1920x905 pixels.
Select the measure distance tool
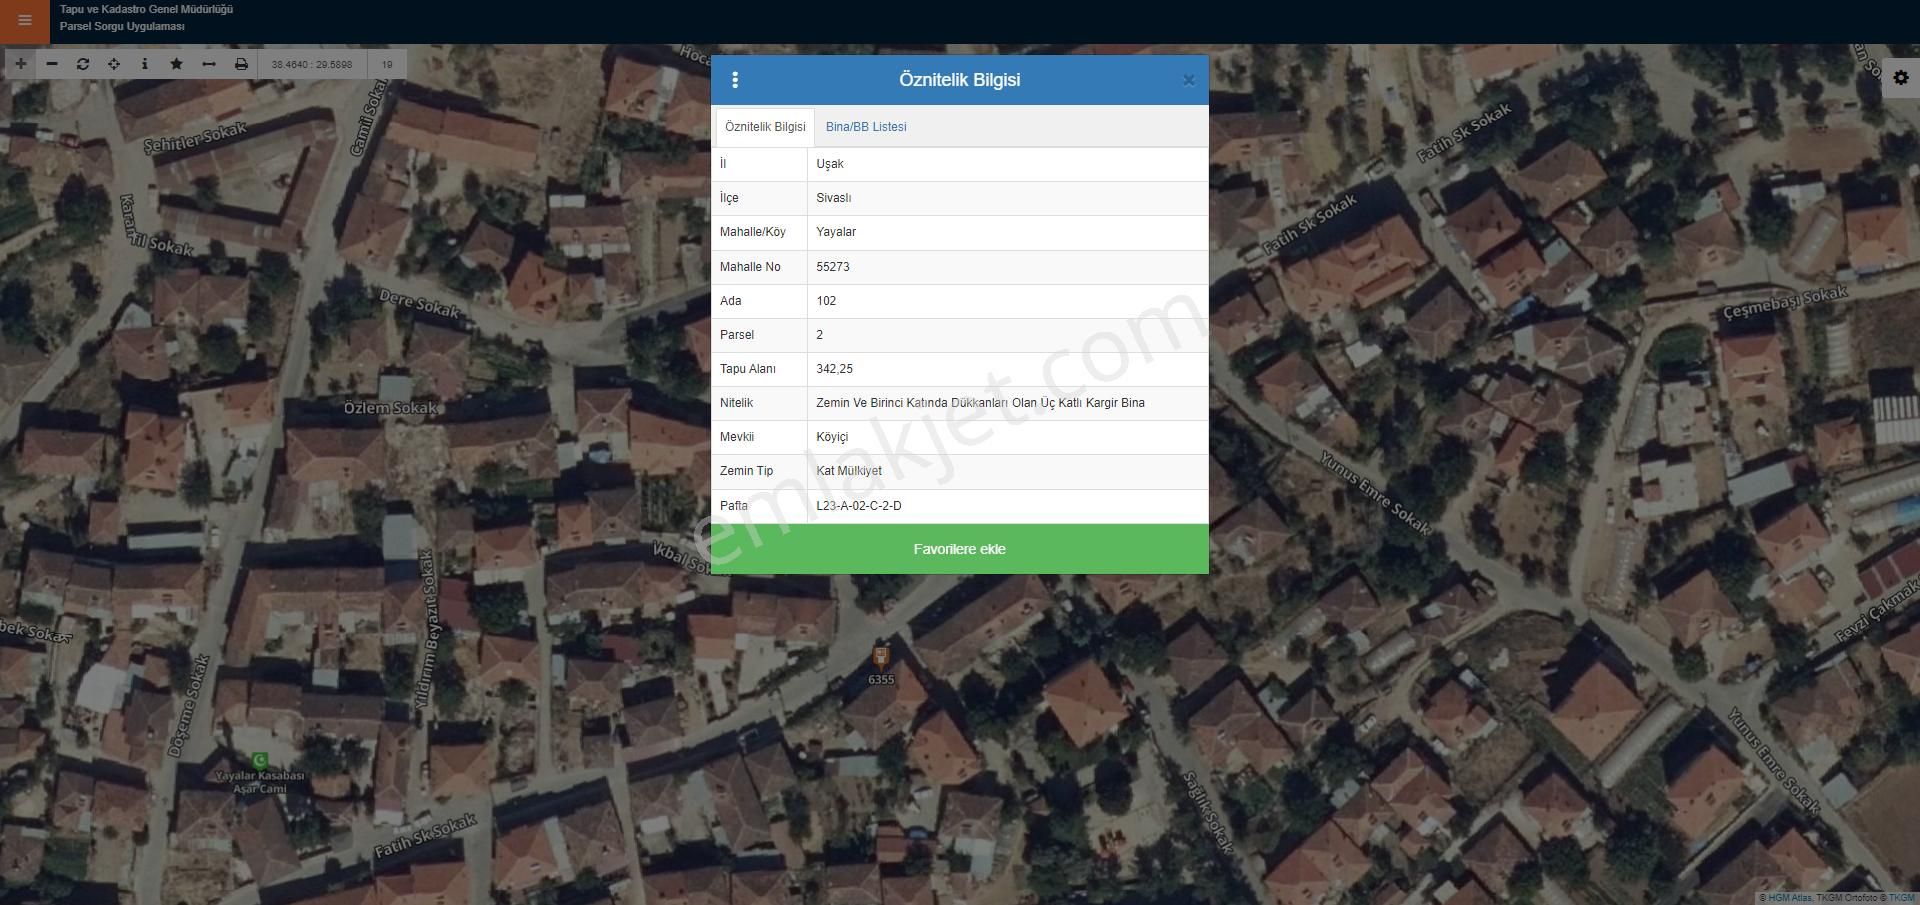[209, 64]
